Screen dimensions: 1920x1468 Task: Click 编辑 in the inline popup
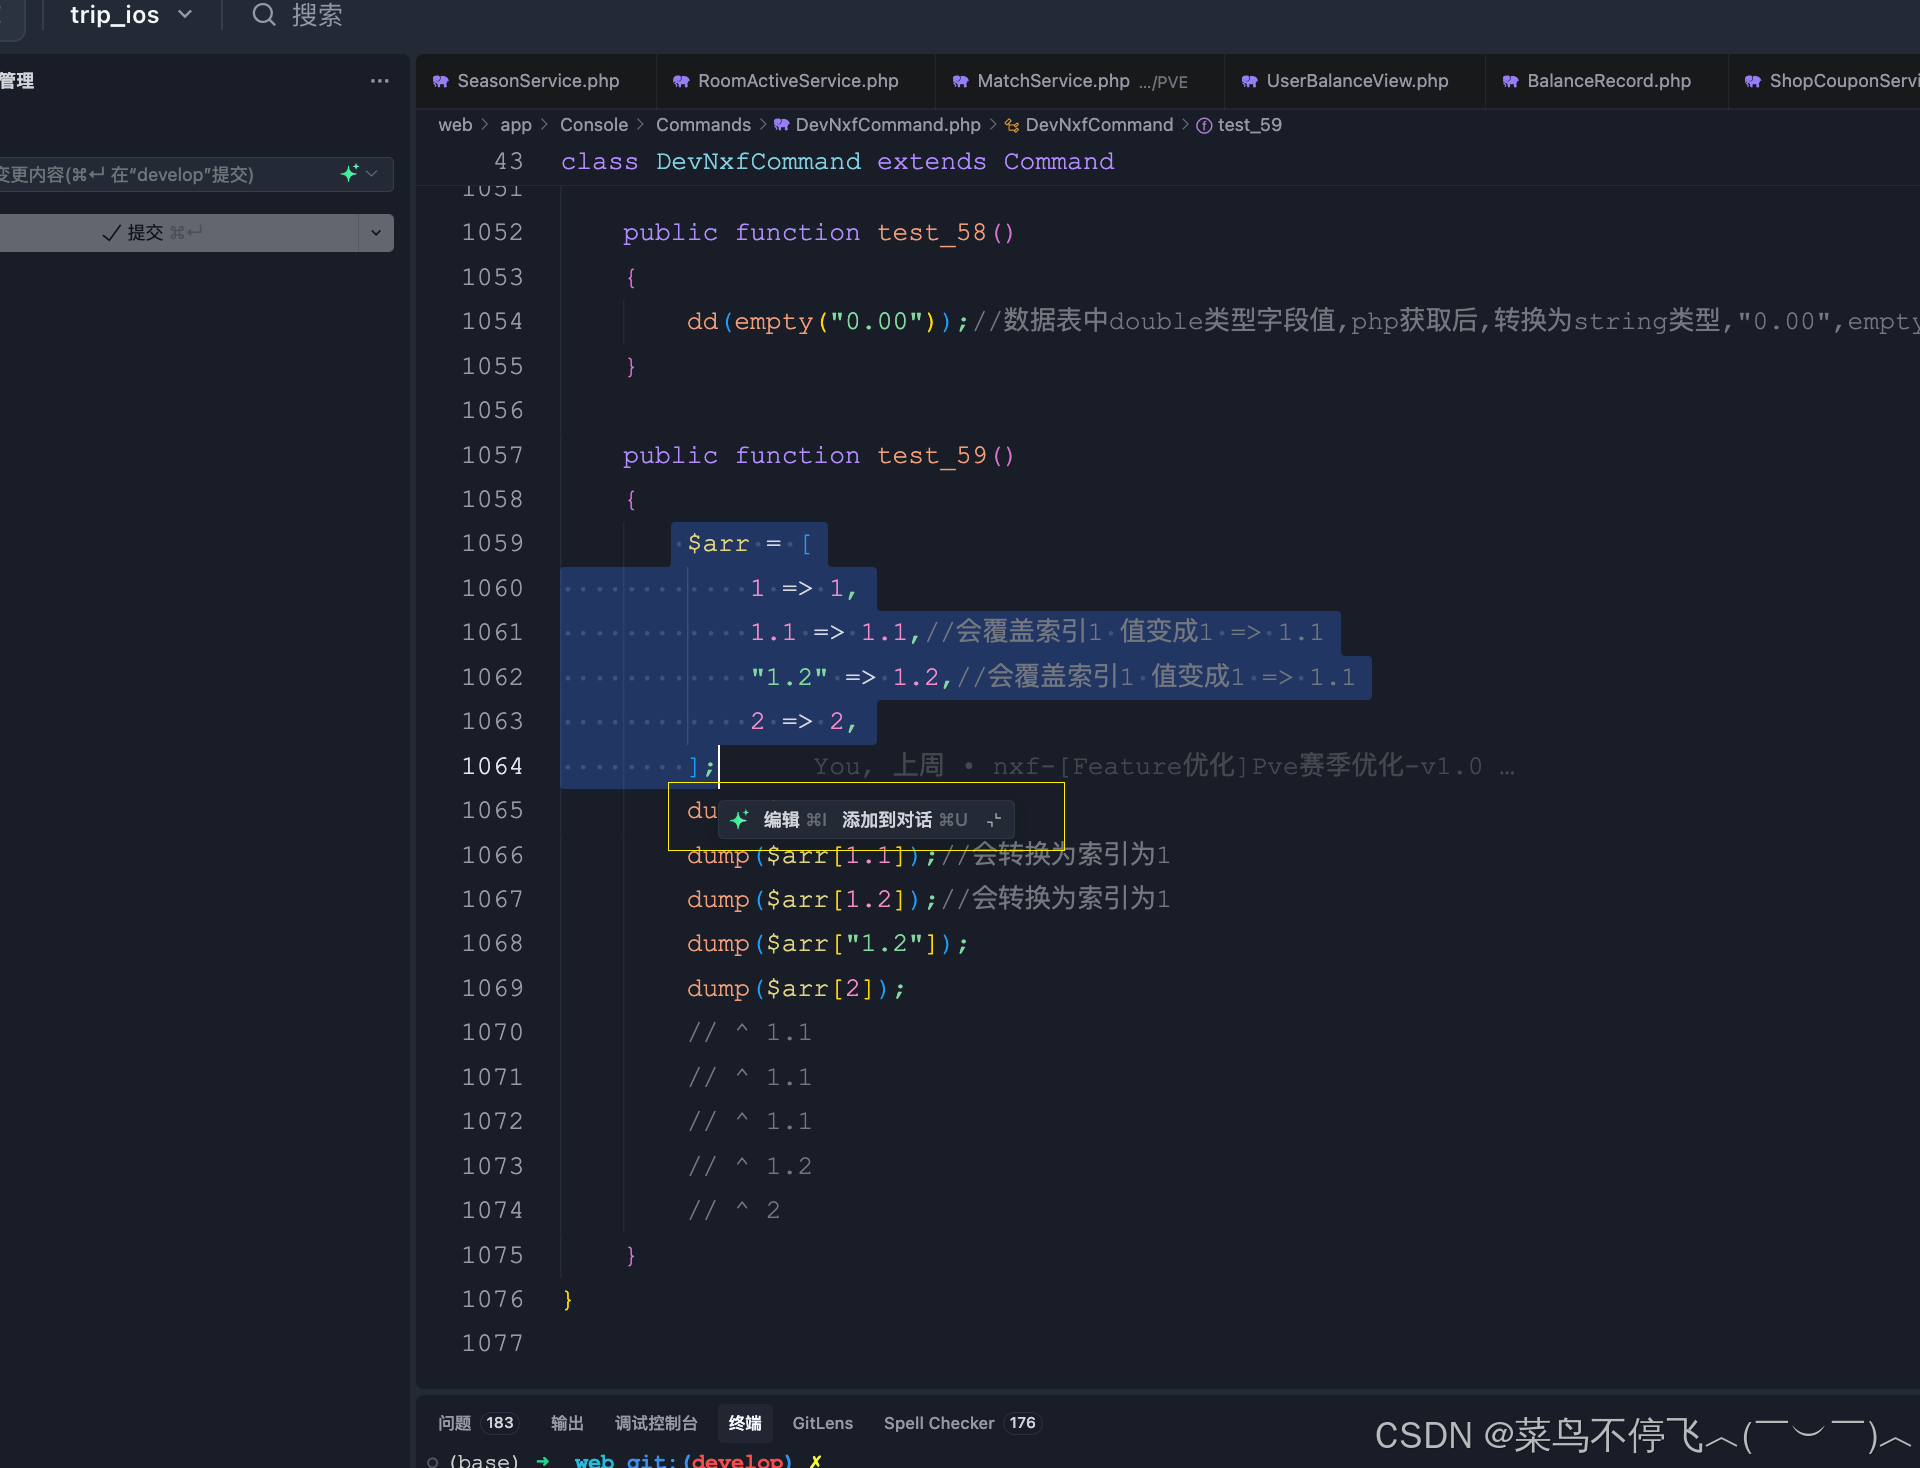(781, 820)
